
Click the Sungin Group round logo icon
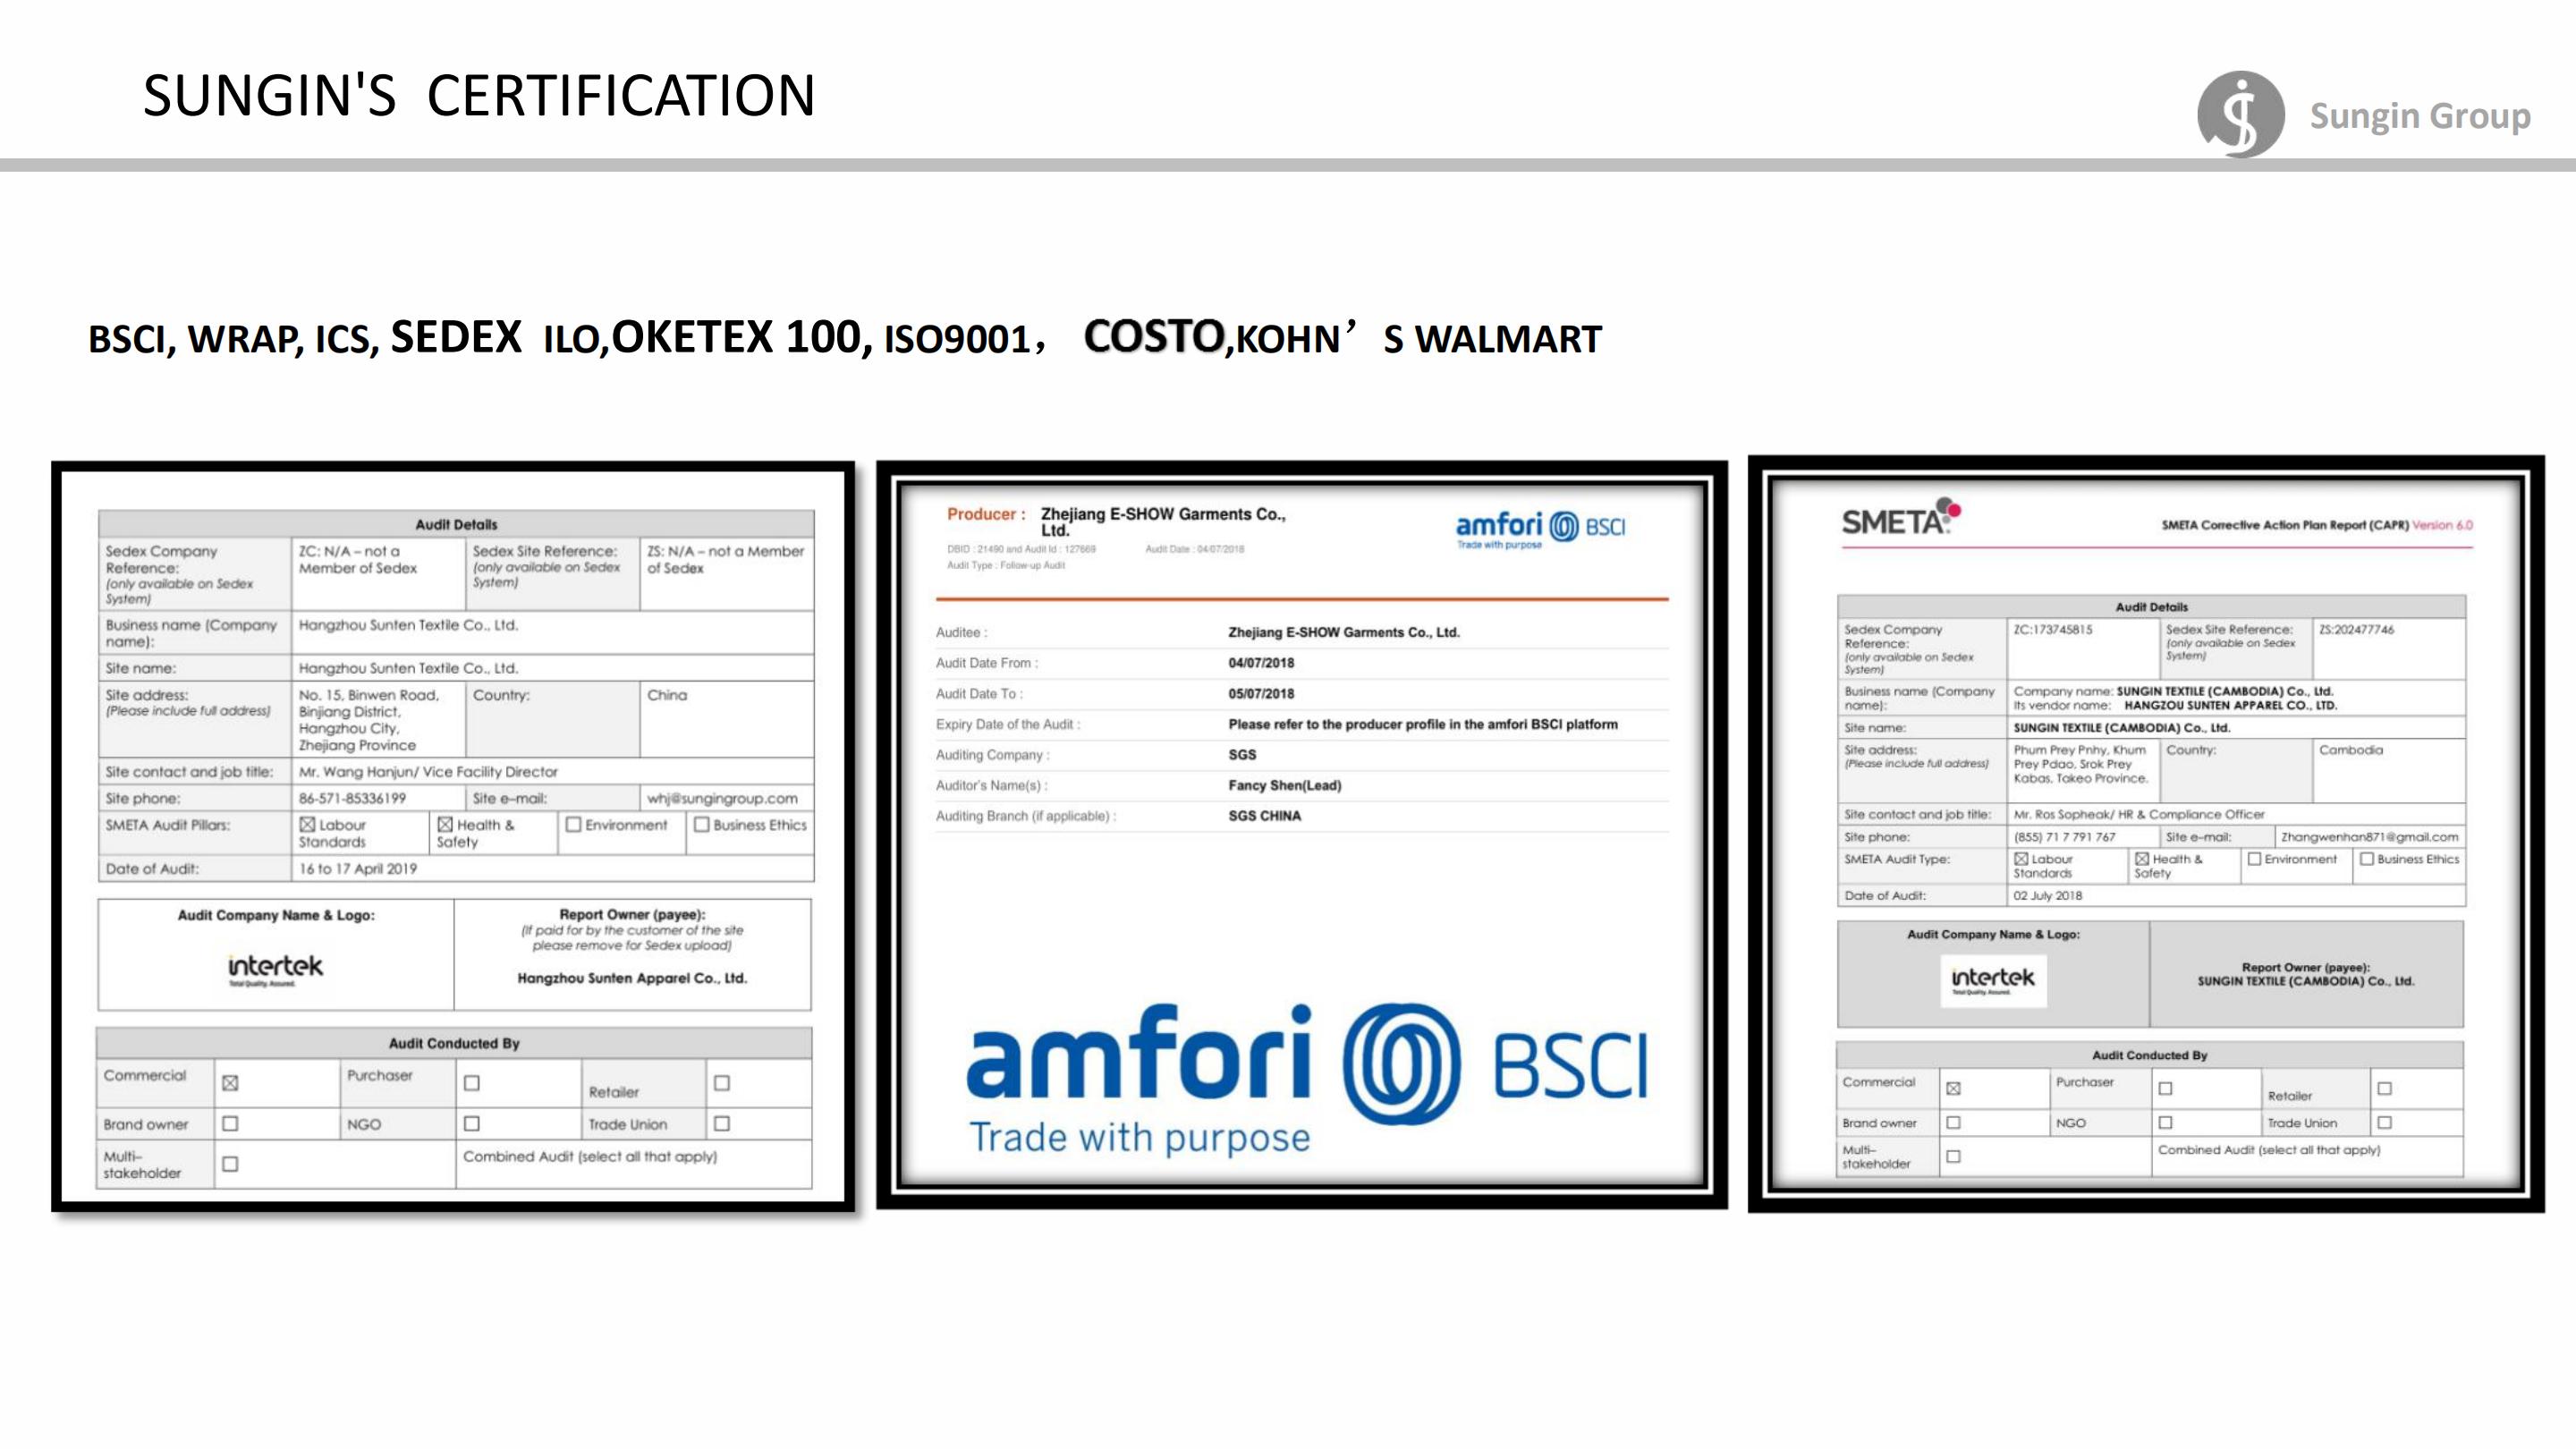[2241, 114]
